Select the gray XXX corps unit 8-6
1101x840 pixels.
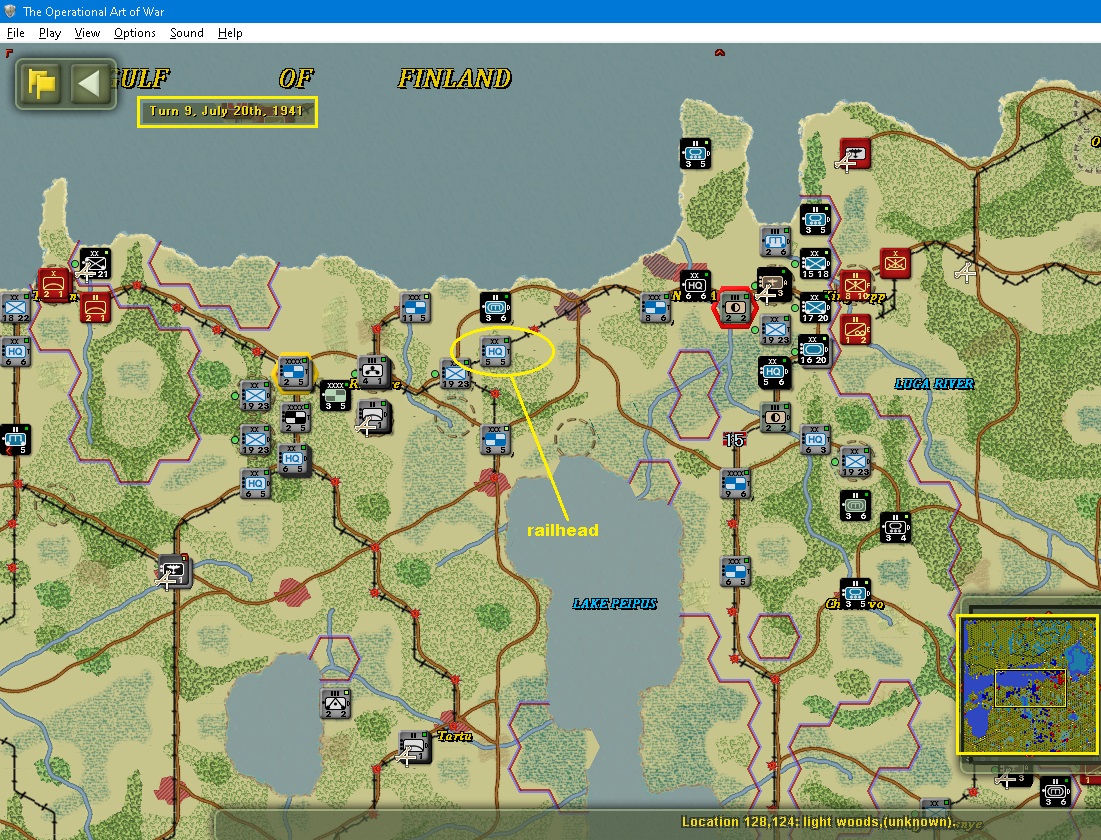click(x=655, y=308)
